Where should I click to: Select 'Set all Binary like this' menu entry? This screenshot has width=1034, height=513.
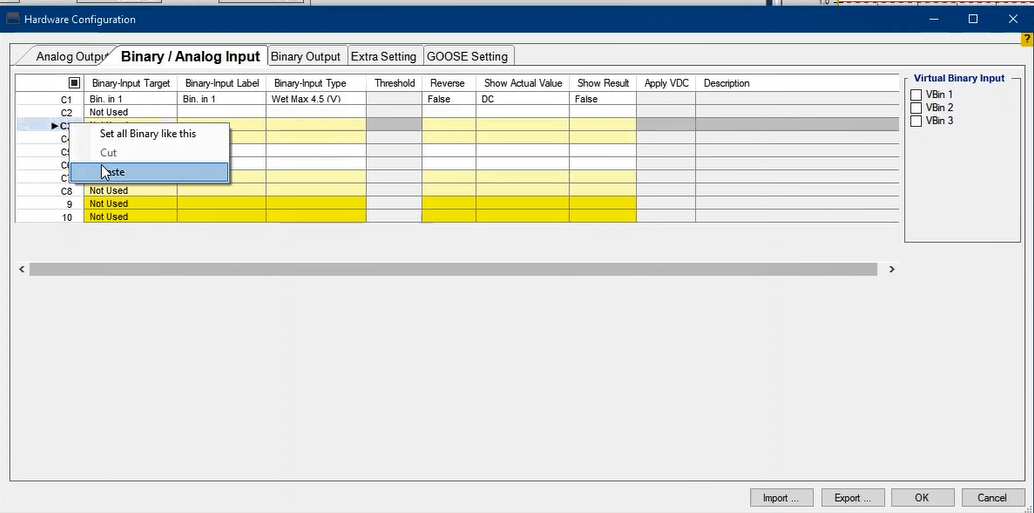148,133
